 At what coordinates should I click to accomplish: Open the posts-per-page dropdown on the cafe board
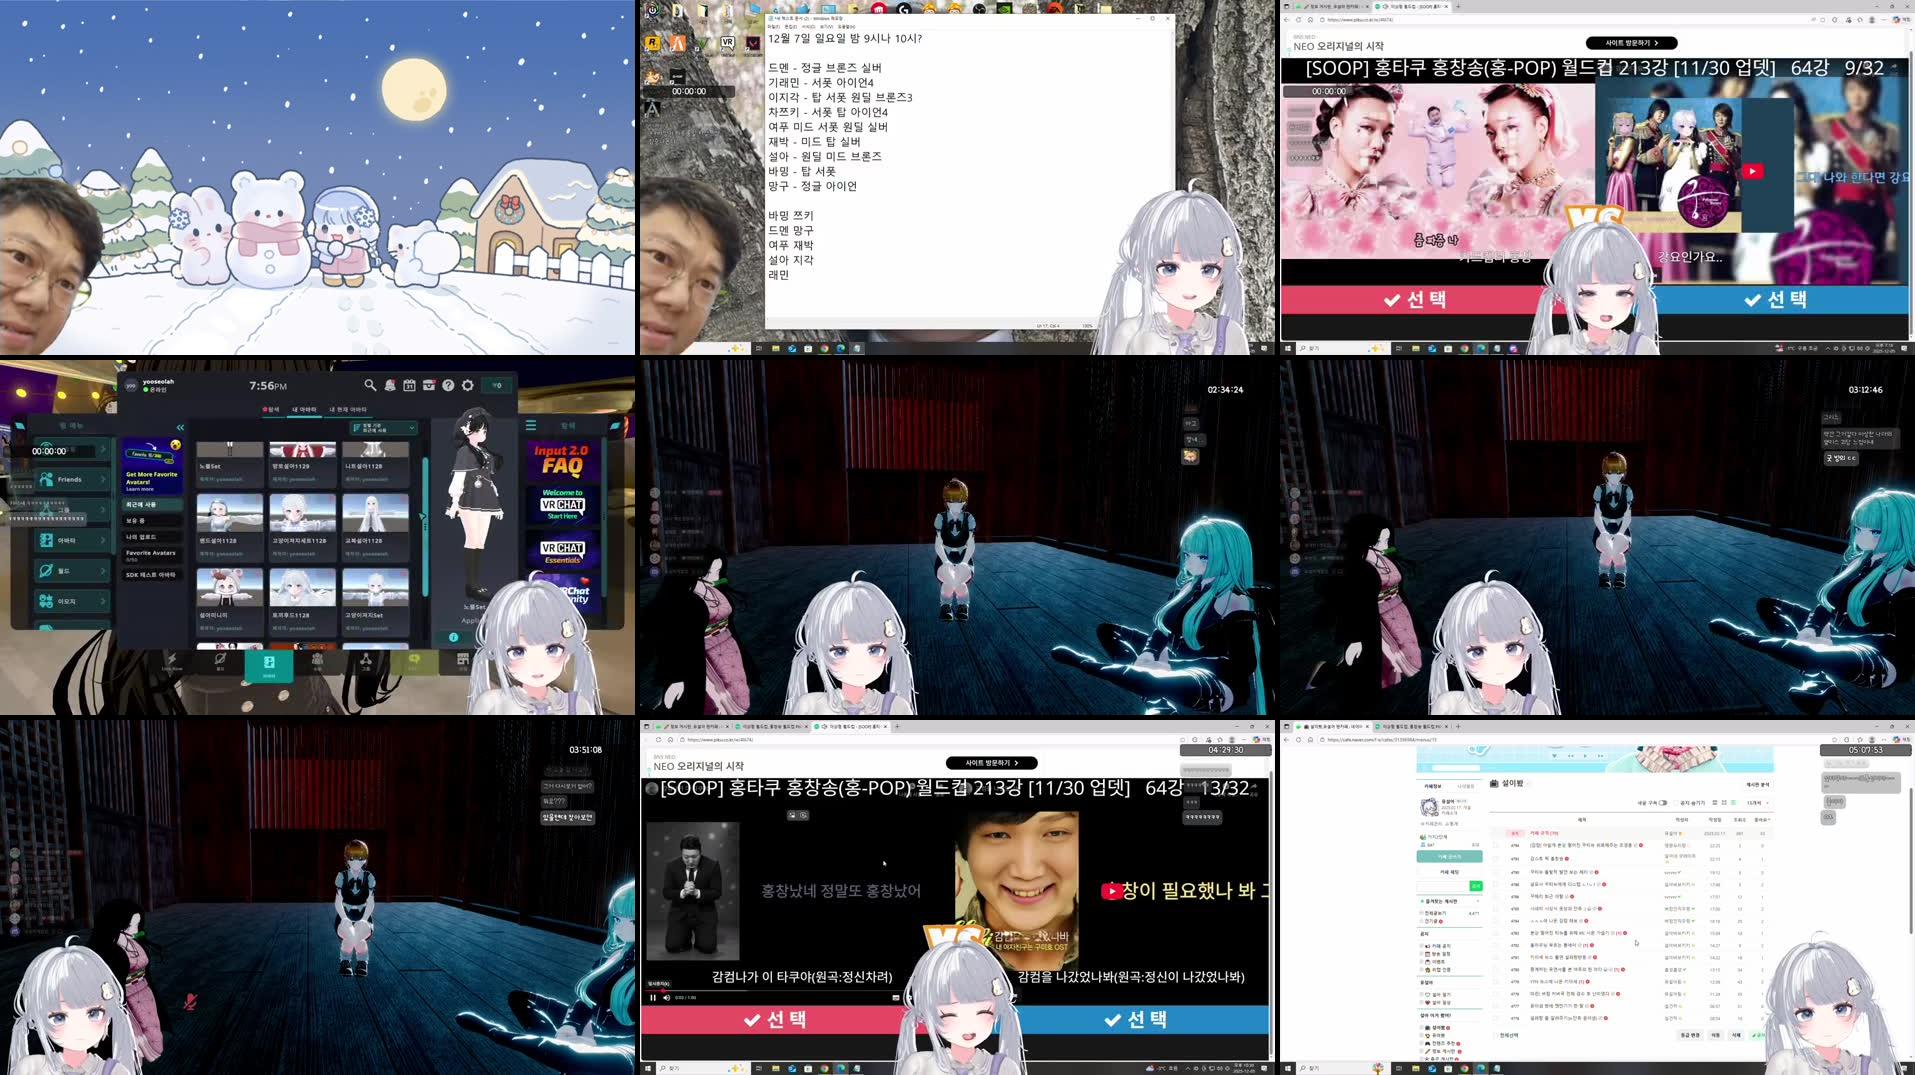1757,803
